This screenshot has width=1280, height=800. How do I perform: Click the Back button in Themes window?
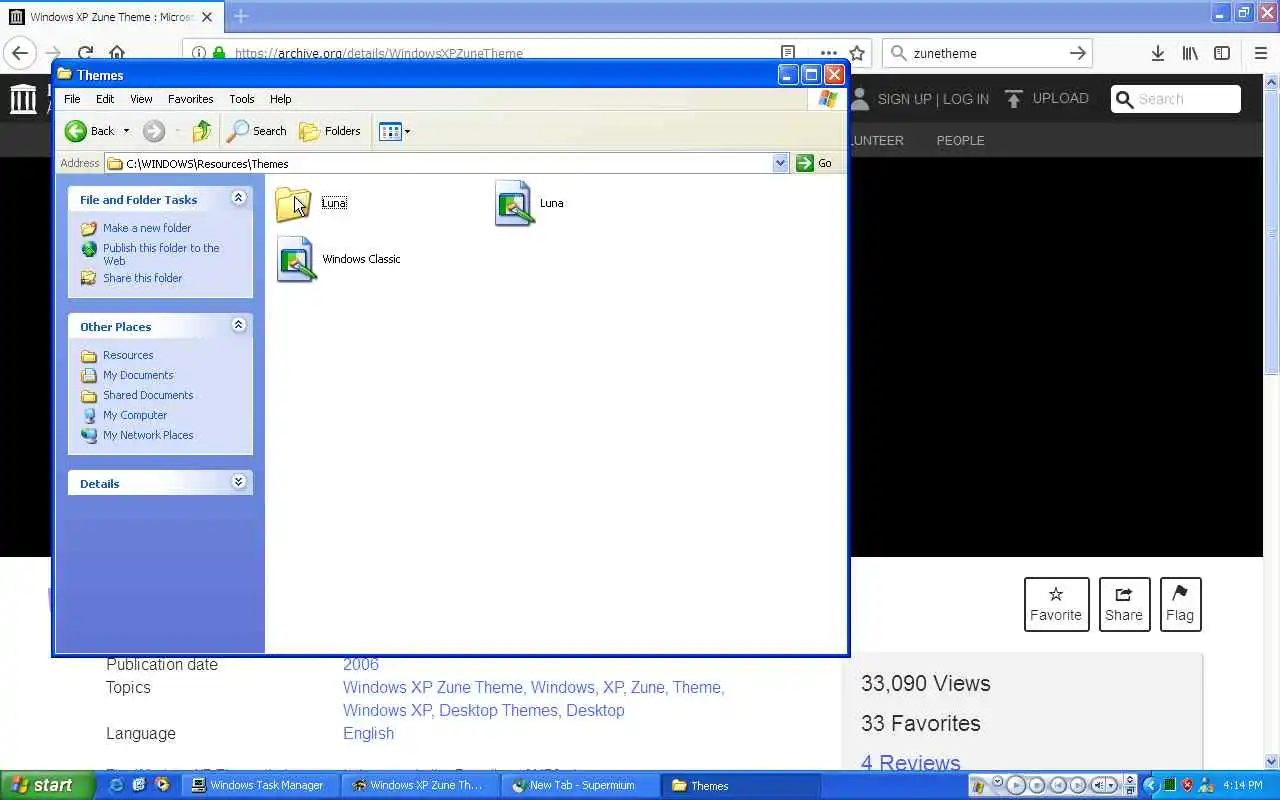coord(90,131)
